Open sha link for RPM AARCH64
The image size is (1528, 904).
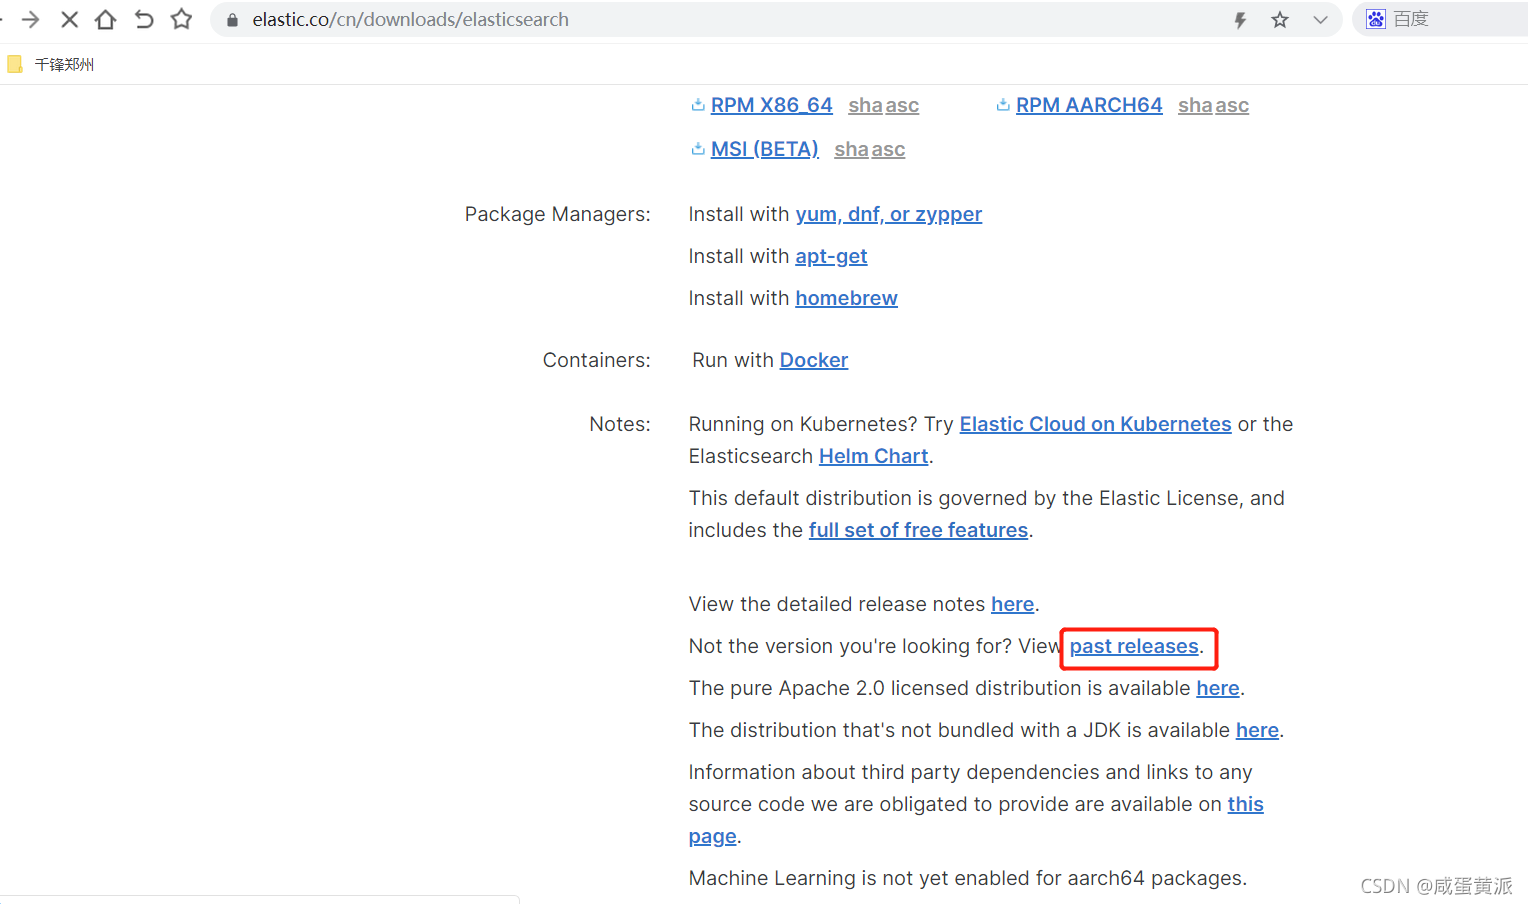(x=1195, y=105)
